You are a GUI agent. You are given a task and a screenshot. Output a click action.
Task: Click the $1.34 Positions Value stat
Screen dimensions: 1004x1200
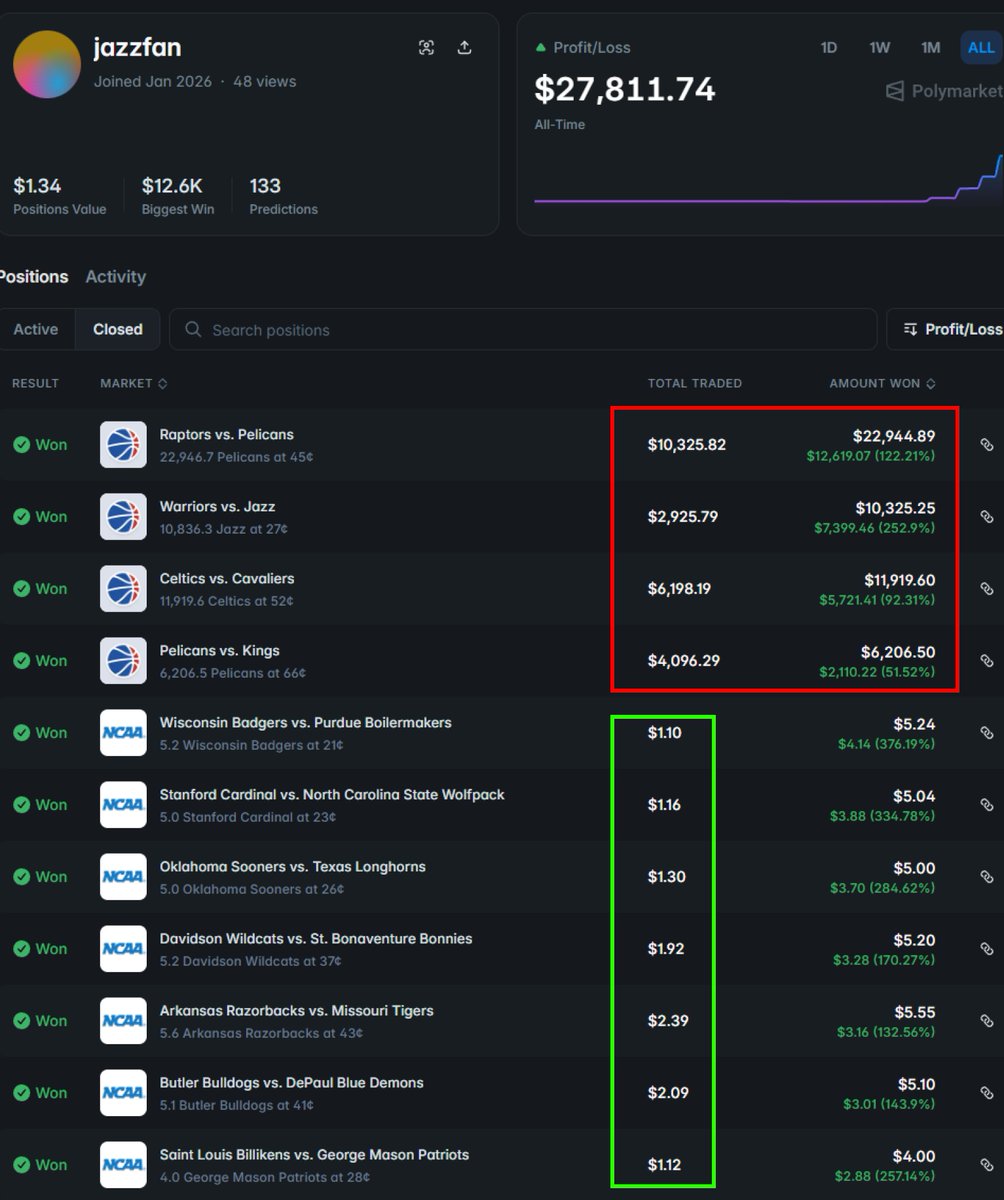coord(59,195)
